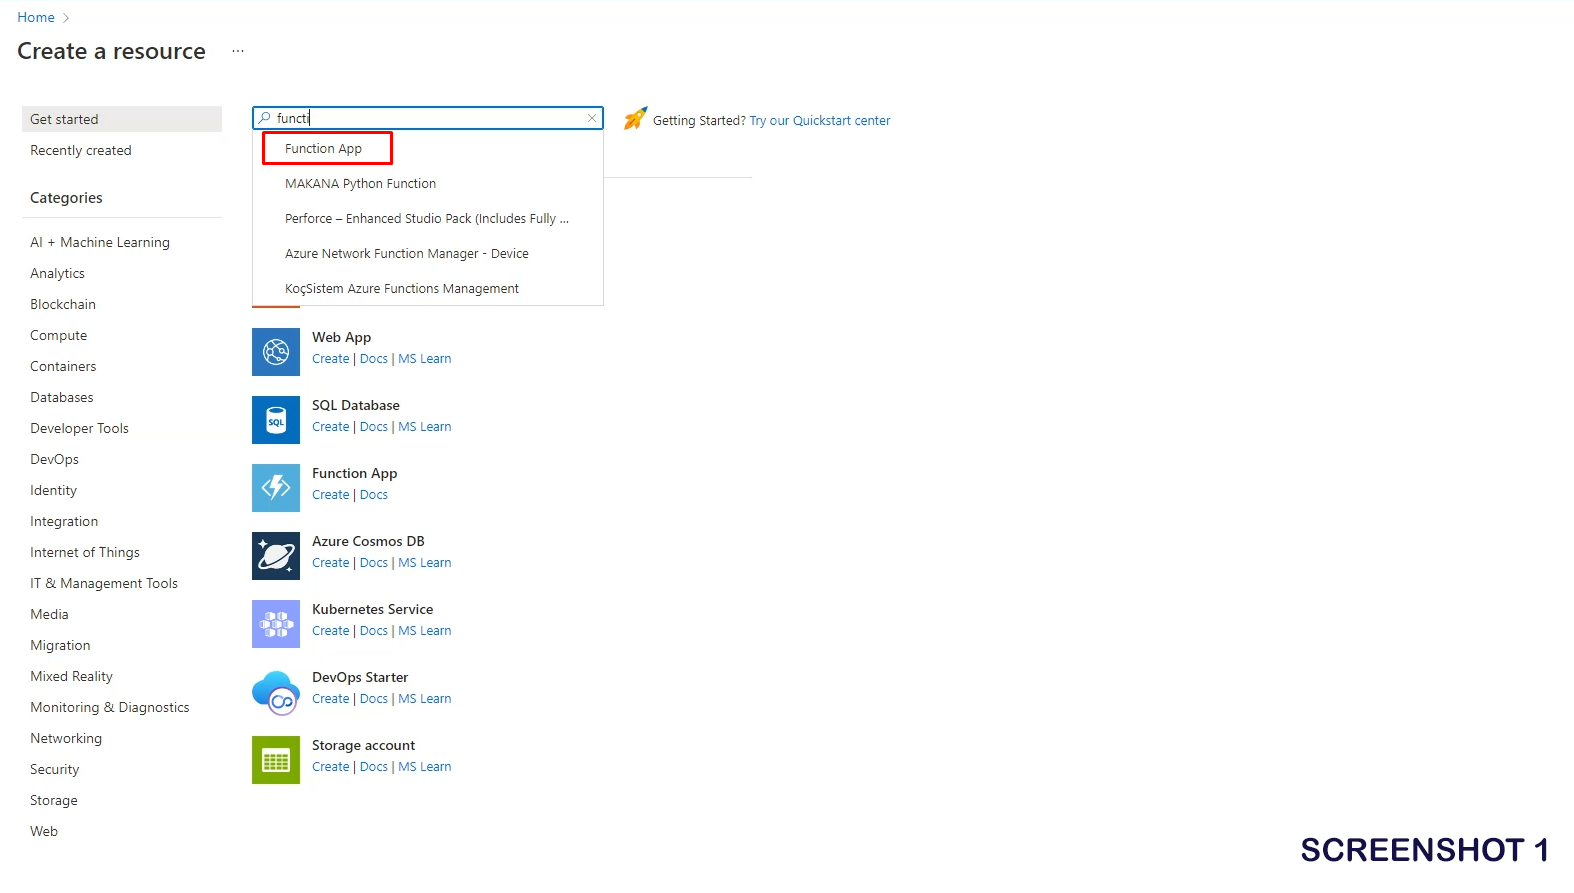The image size is (1574, 893).
Task: Open Docs link for Azure Cosmos DB
Action: pyautogui.click(x=373, y=563)
